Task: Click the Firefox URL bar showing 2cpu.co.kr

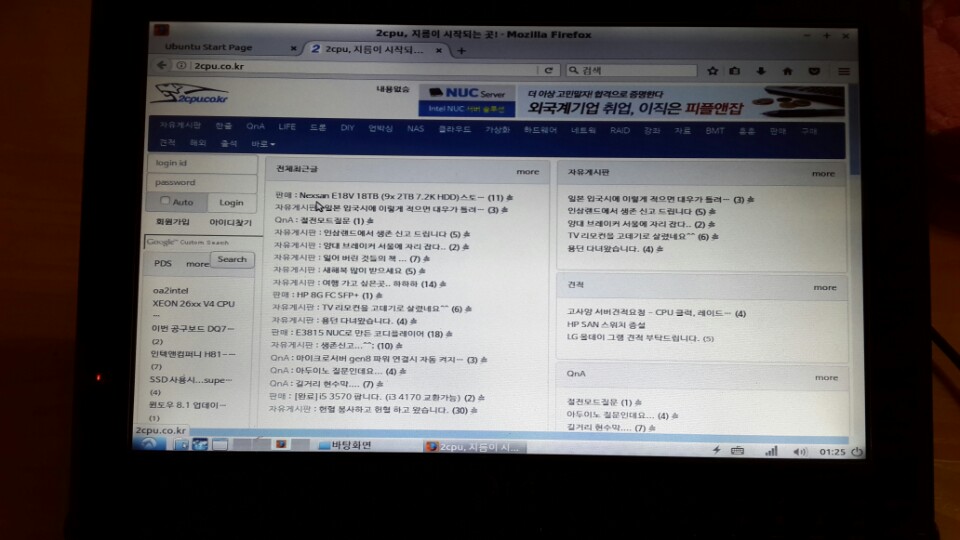Action: point(364,67)
